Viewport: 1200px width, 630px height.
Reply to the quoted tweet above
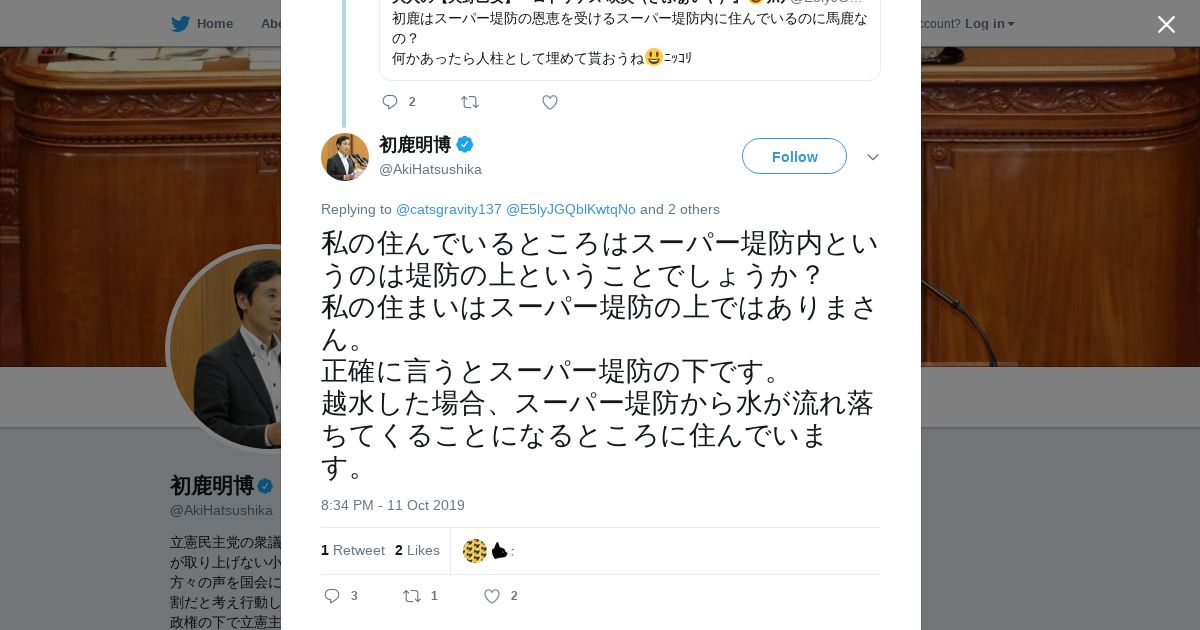click(390, 102)
